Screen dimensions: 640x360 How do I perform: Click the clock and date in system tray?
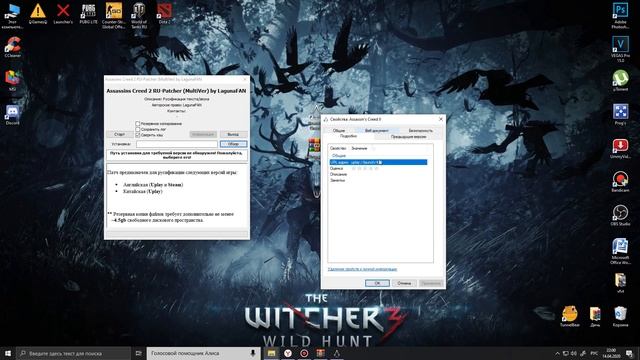611,353
